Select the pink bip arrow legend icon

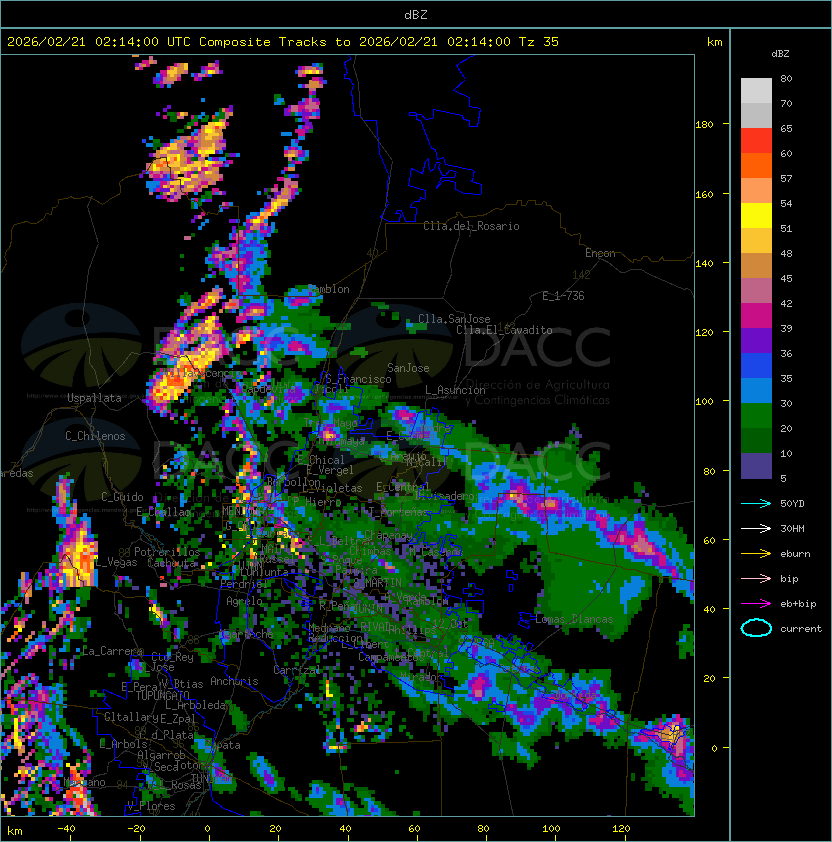(x=756, y=578)
